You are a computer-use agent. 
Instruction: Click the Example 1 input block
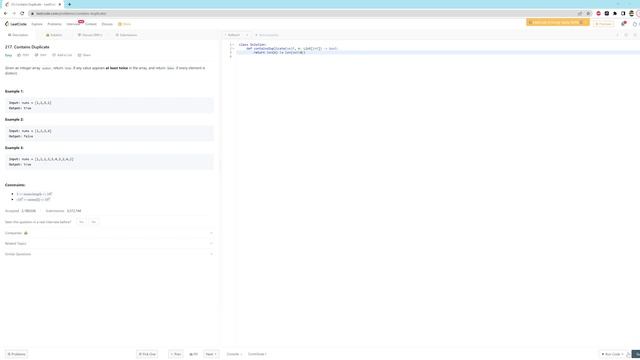click(x=109, y=105)
